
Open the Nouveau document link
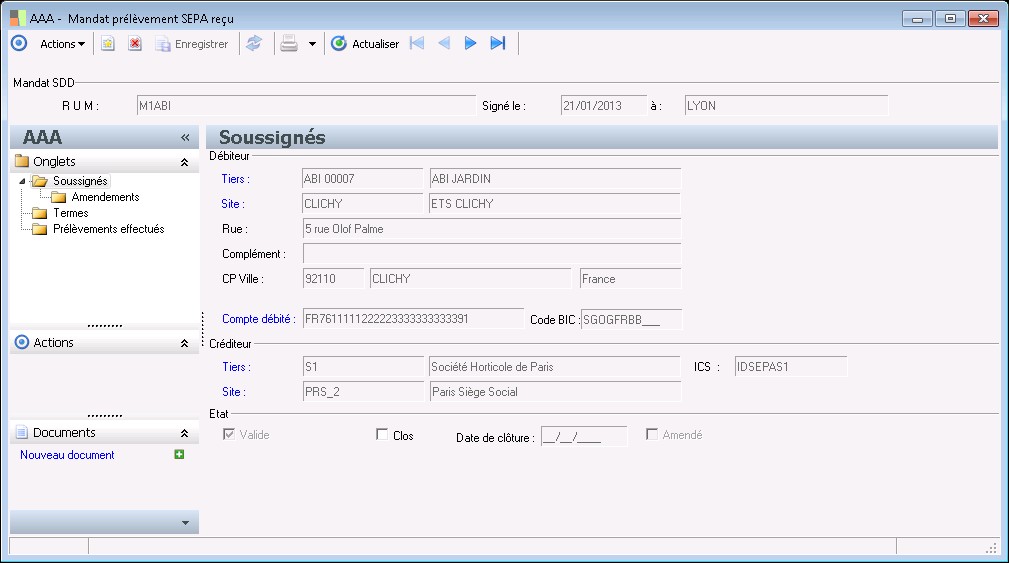(67, 455)
